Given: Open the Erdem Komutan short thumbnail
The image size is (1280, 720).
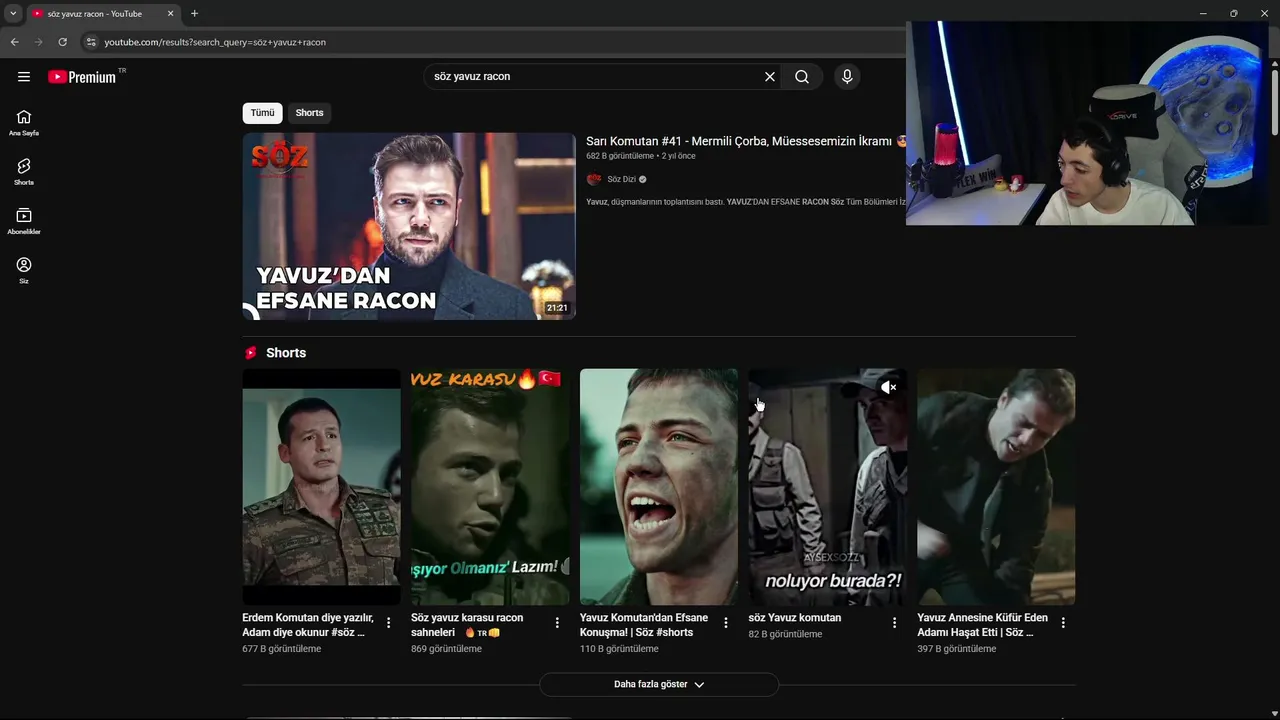Looking at the screenshot, I should point(321,487).
